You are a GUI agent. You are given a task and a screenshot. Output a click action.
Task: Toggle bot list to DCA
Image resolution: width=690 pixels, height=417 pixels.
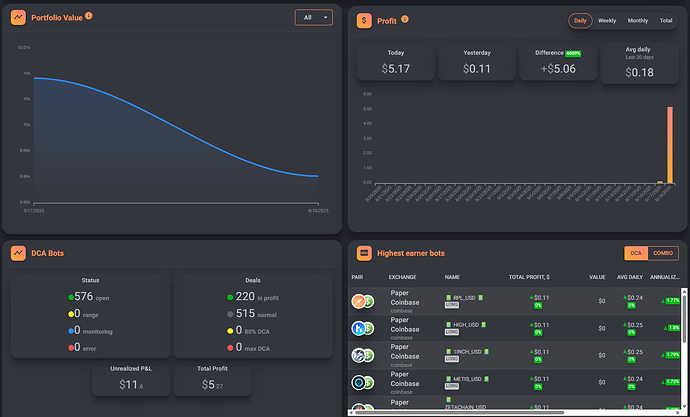635,254
